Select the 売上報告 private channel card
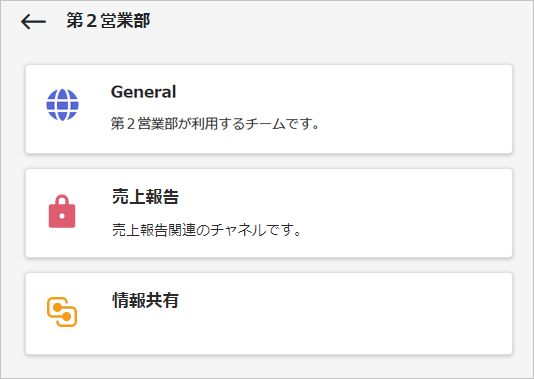 269,213
